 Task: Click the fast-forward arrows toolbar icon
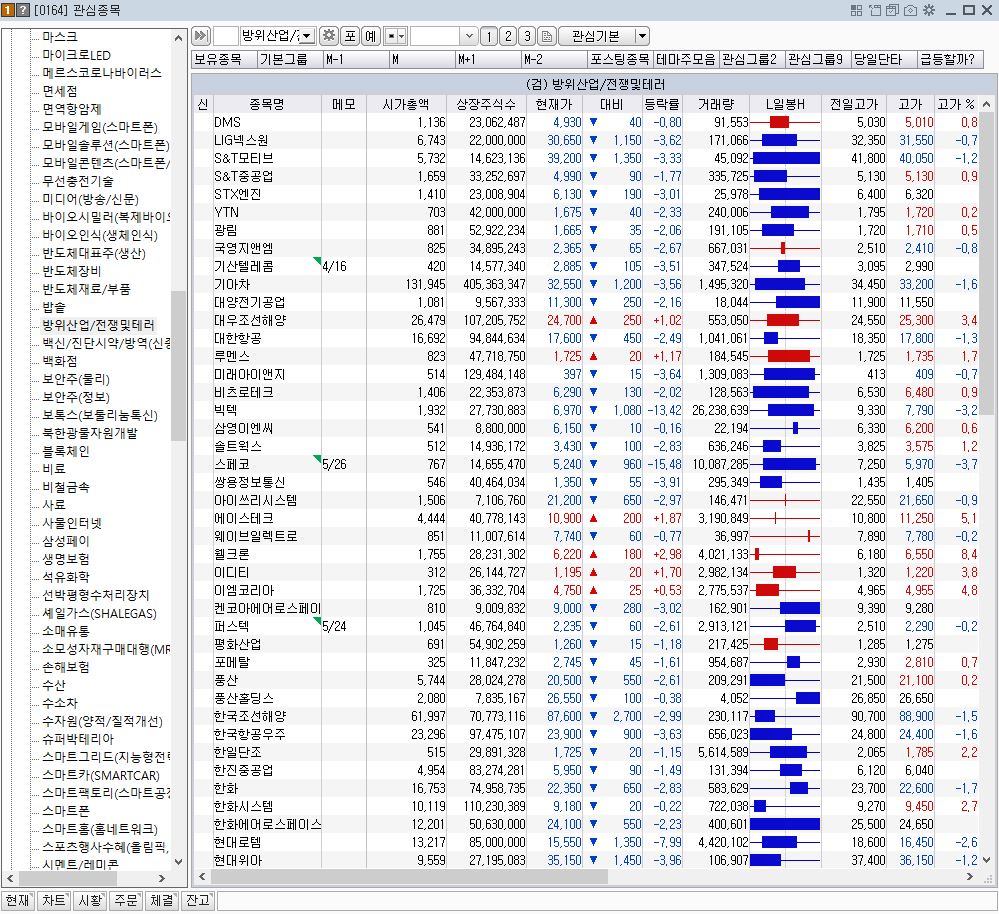pos(201,36)
